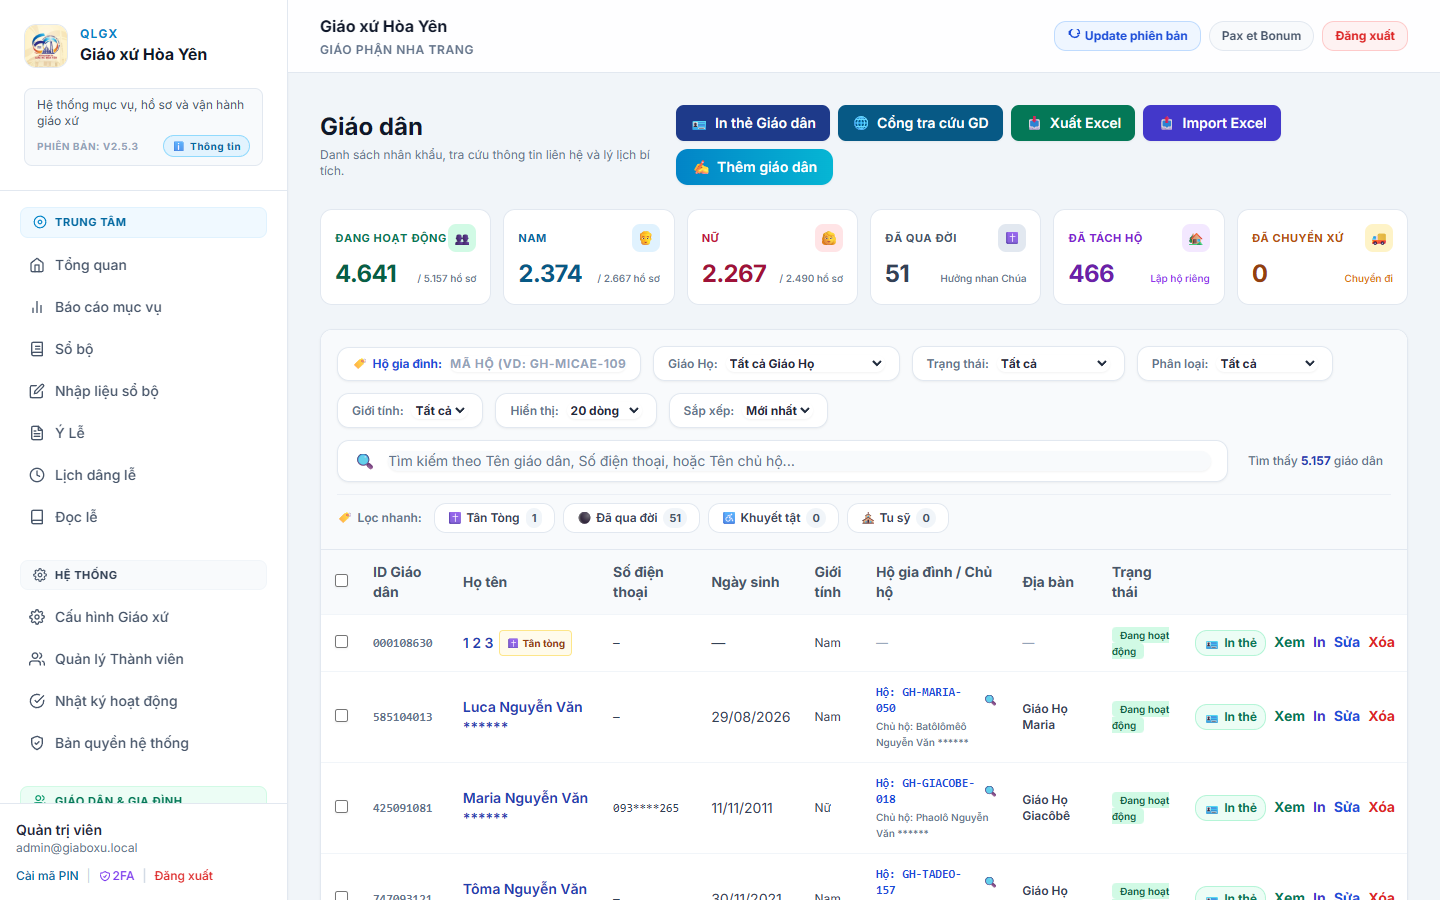Viewport: 1440px width, 900px height.
Task: Open Báo cáo mục vụ chart icon
Action: coord(37,307)
